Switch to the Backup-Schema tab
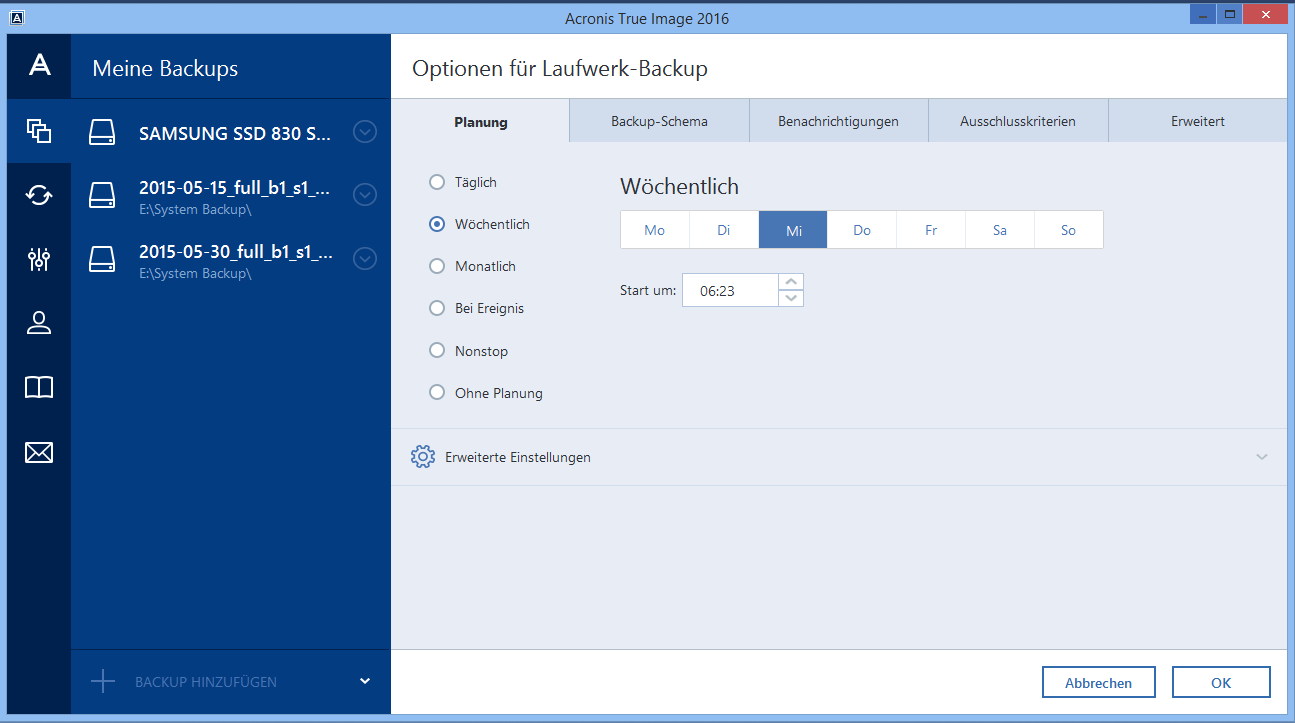Image resolution: width=1295 pixels, height=723 pixels. pyautogui.click(x=659, y=121)
